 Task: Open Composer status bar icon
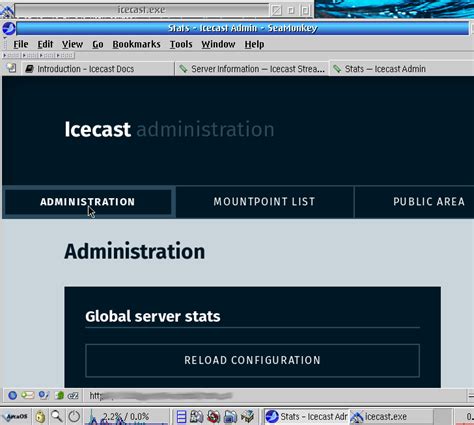click(44, 396)
